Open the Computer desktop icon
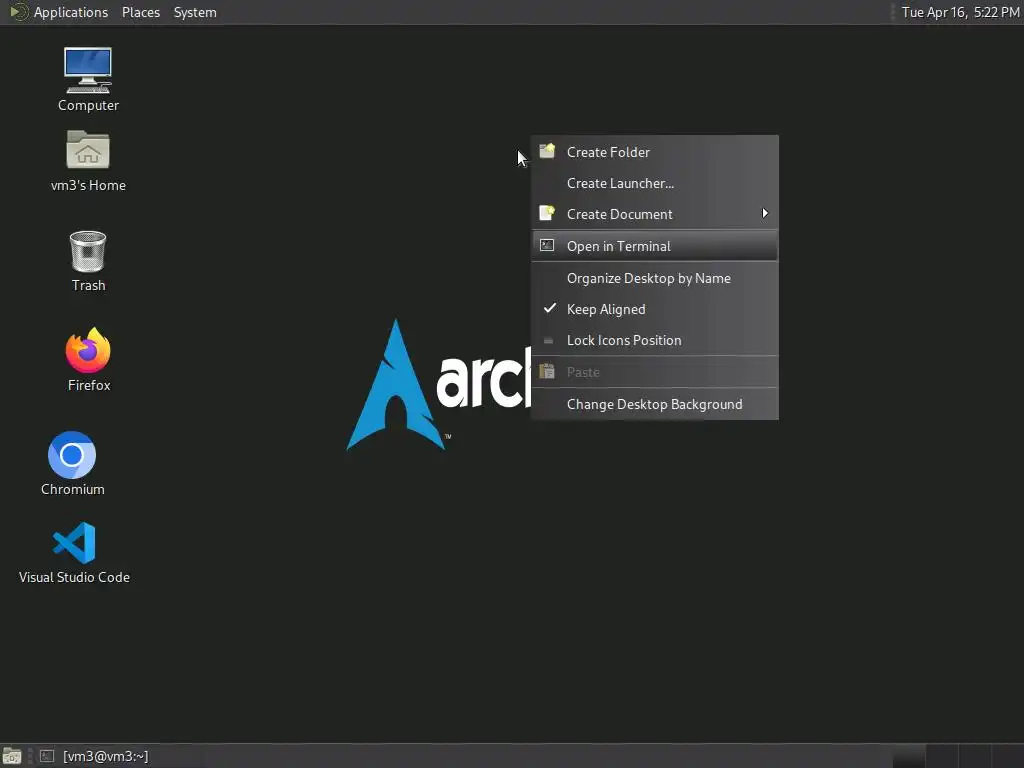This screenshot has height=768, width=1024. [x=88, y=79]
